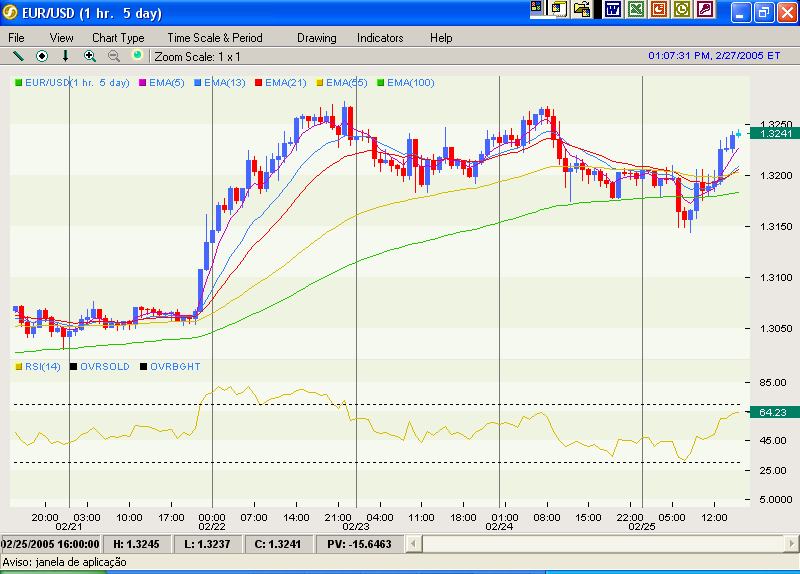
Task: Click the EMA(100) green color swatch
Action: point(380,82)
